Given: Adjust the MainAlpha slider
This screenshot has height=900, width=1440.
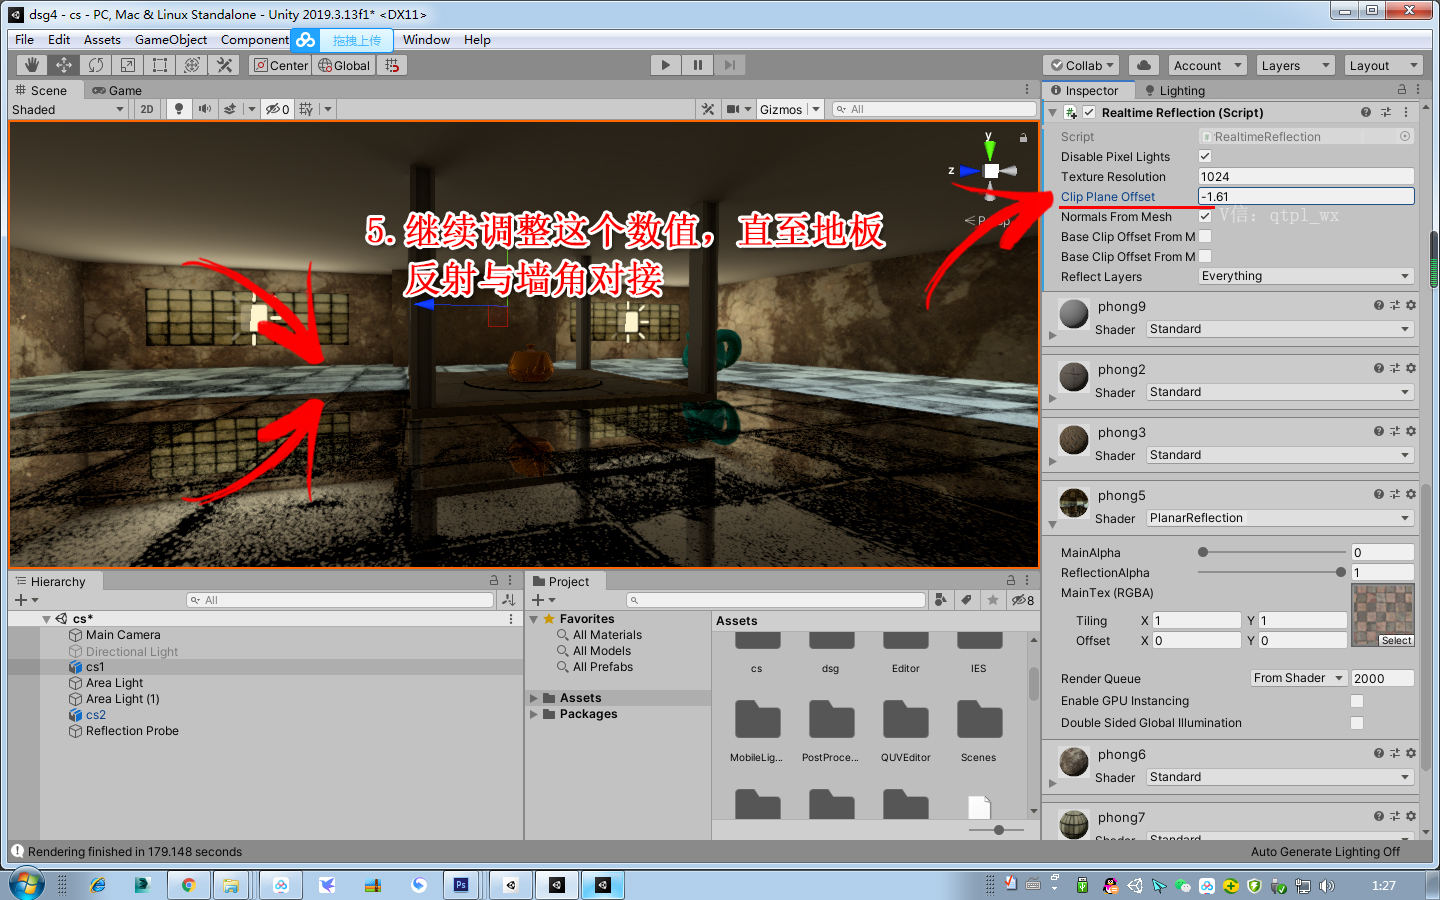Looking at the screenshot, I should click(x=1272, y=552).
